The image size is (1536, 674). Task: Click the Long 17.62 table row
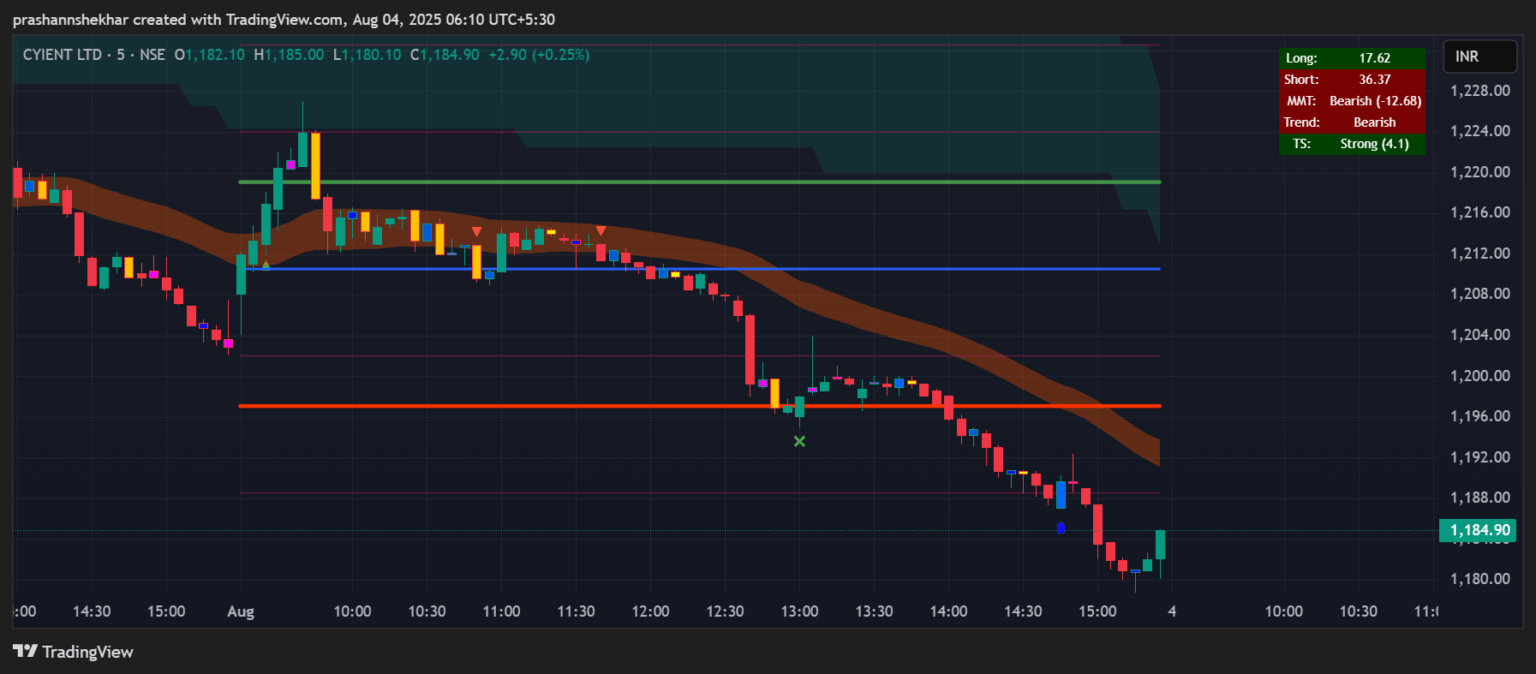tap(1352, 58)
